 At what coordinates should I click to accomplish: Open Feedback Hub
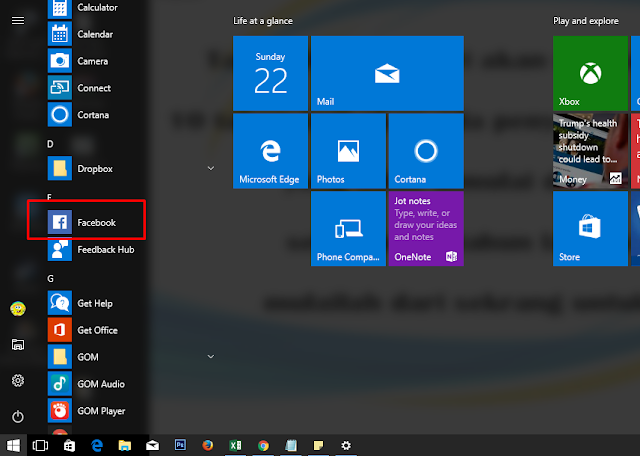(x=90, y=249)
